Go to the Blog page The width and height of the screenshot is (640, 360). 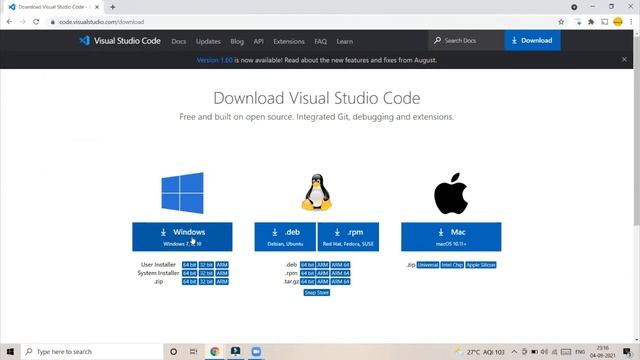(x=237, y=42)
